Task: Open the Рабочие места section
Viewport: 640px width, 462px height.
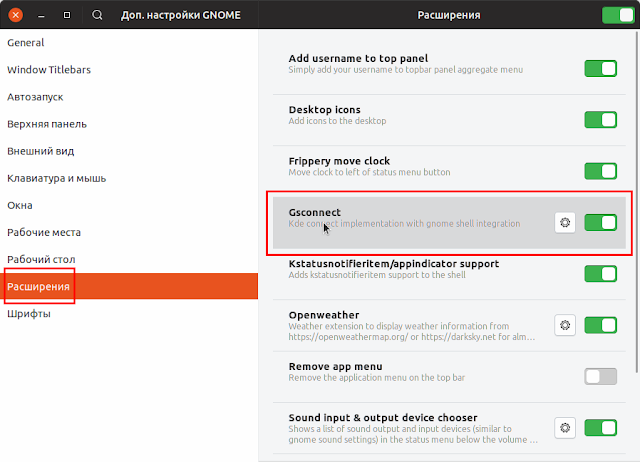Action: [x=129, y=232]
